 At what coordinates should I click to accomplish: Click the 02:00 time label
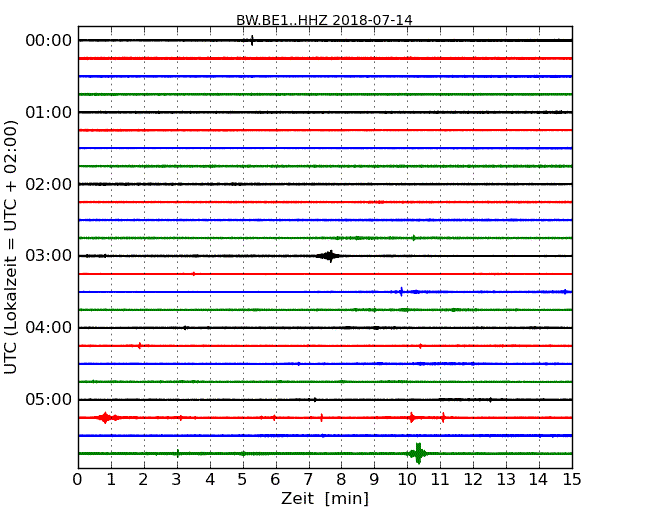49,184
